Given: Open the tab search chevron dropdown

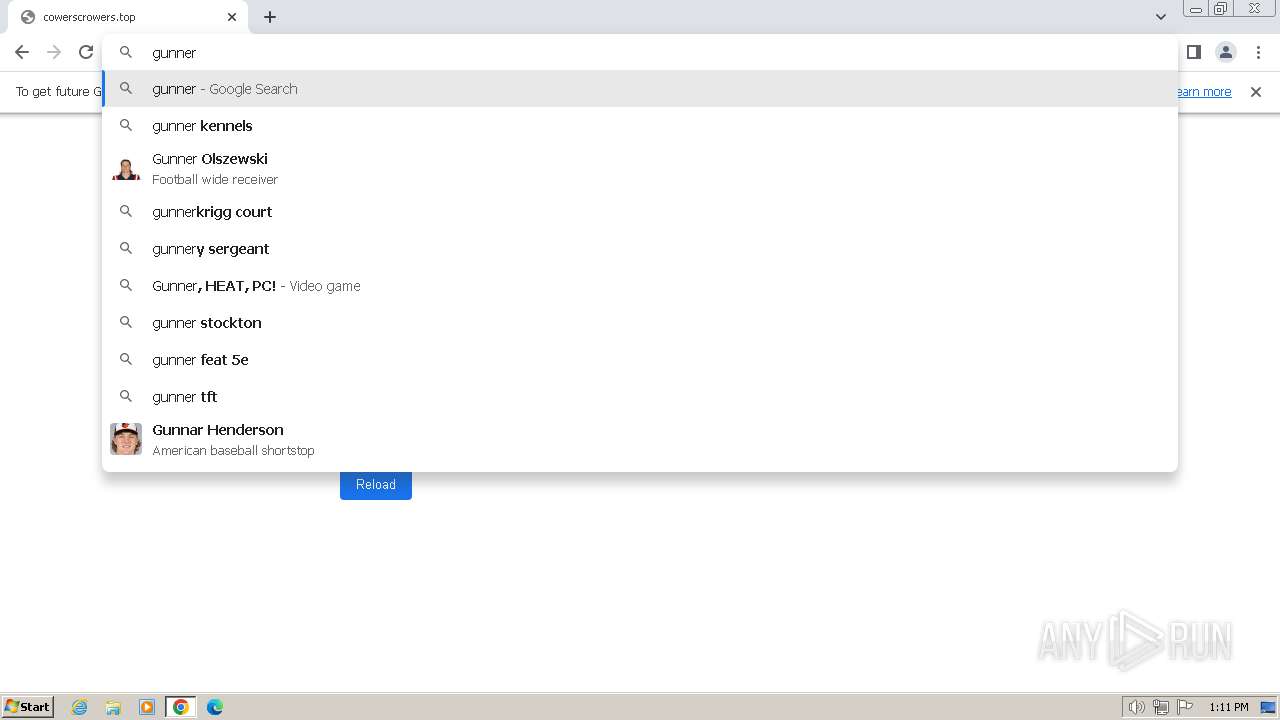Looking at the screenshot, I should click(1161, 17).
